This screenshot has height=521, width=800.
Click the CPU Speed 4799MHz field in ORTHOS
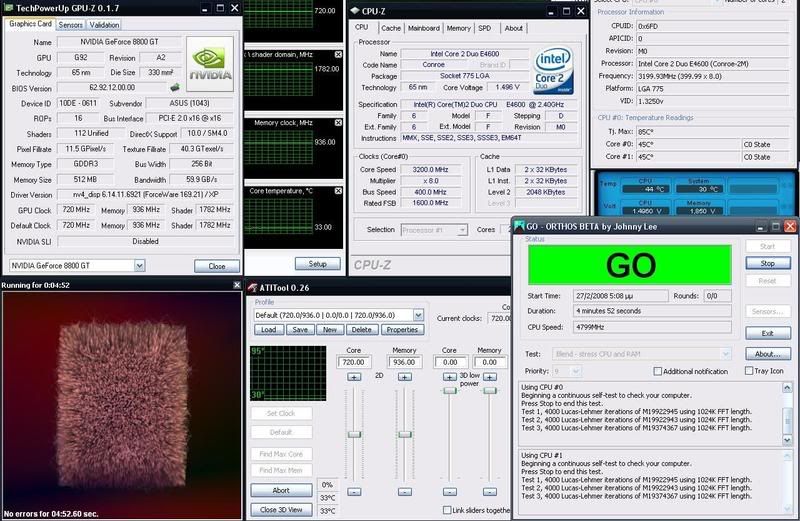652,327
